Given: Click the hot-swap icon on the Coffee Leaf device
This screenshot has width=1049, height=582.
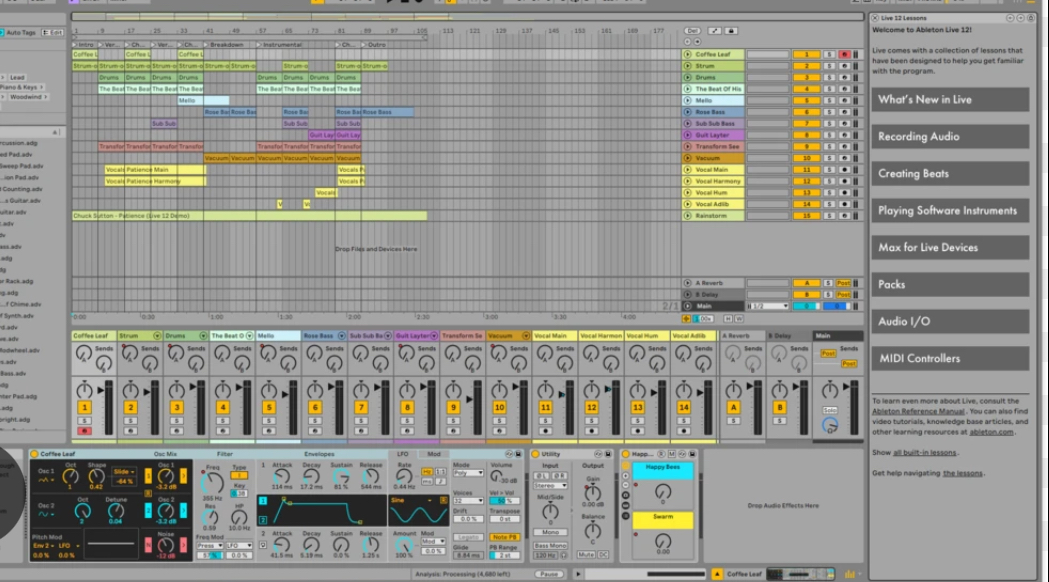Looking at the screenshot, I should 508,454.
